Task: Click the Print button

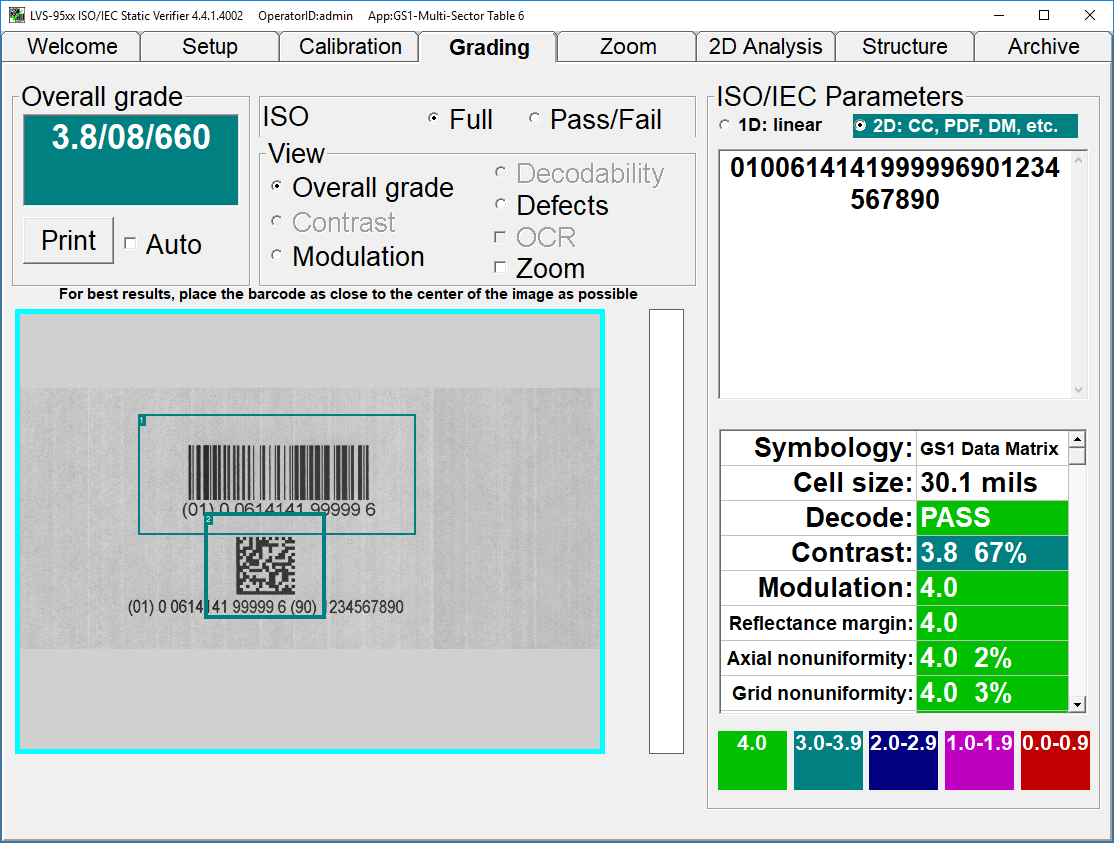Action: click(68, 241)
